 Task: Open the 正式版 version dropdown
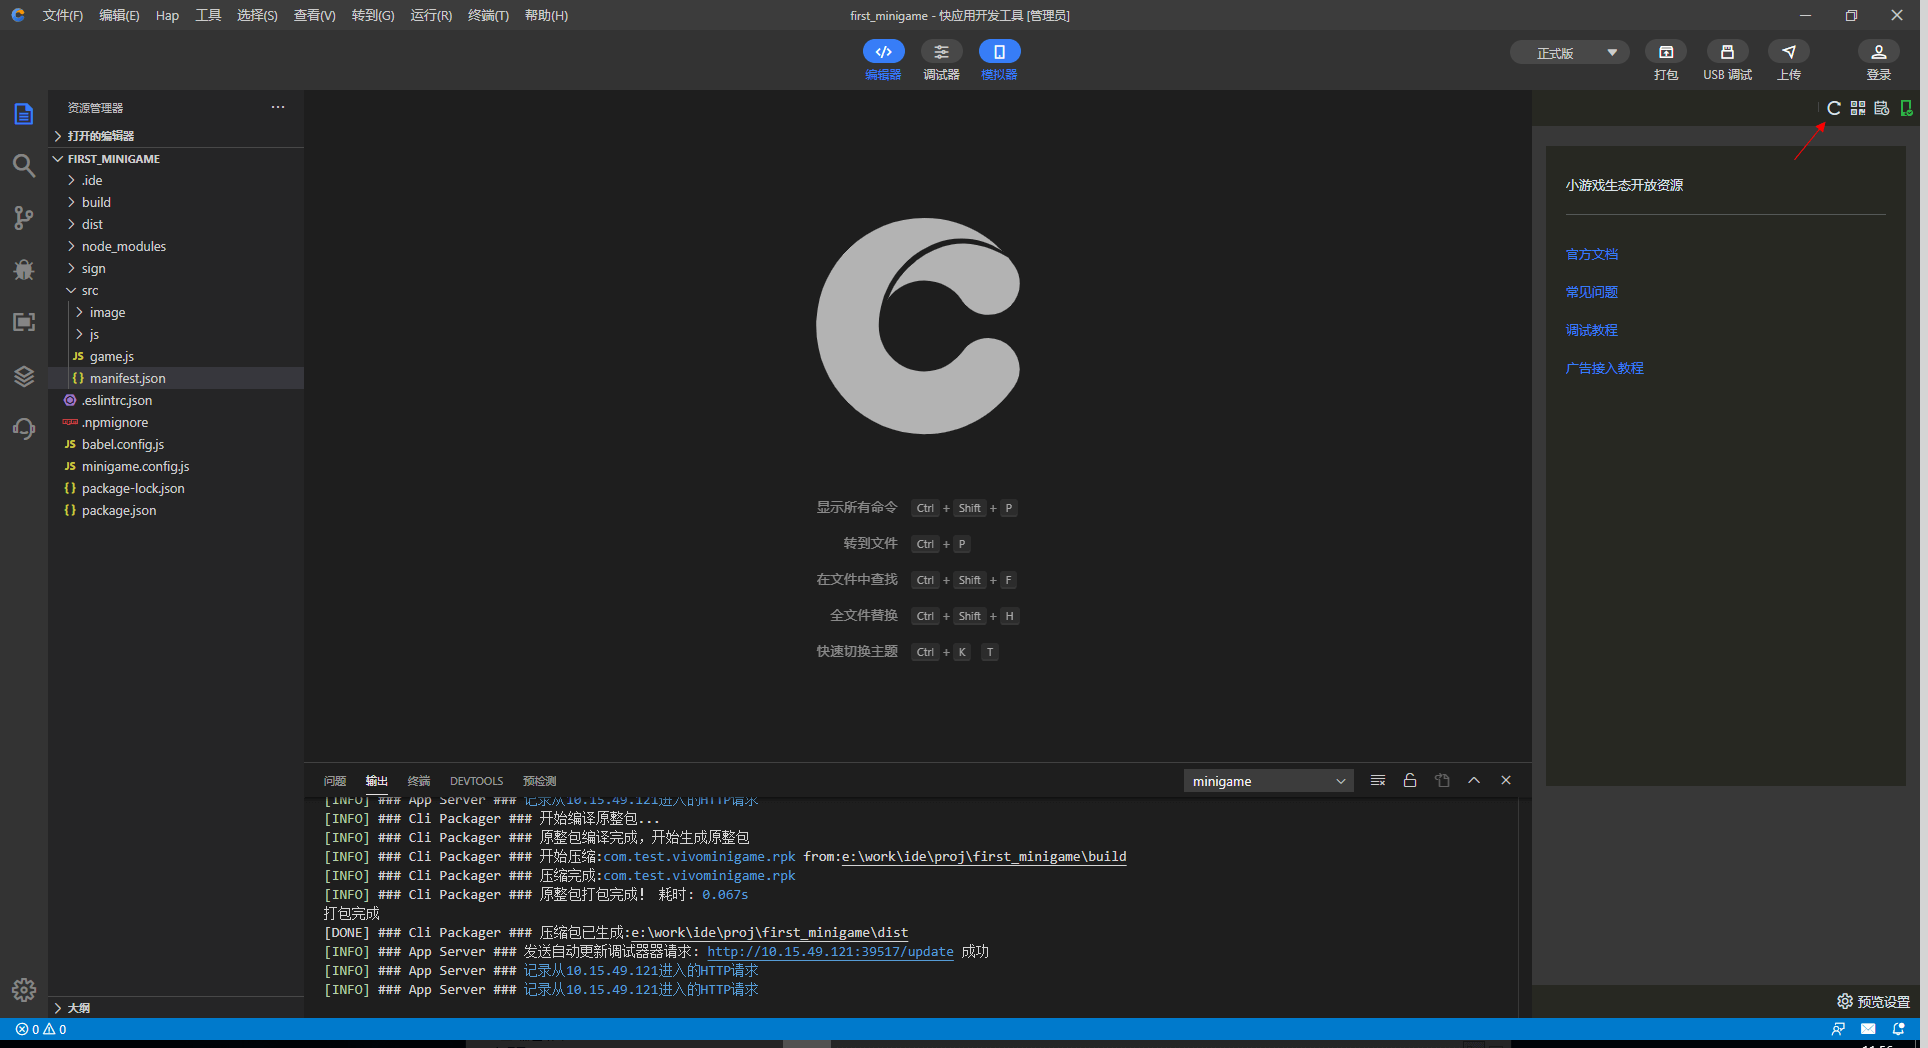click(1569, 53)
